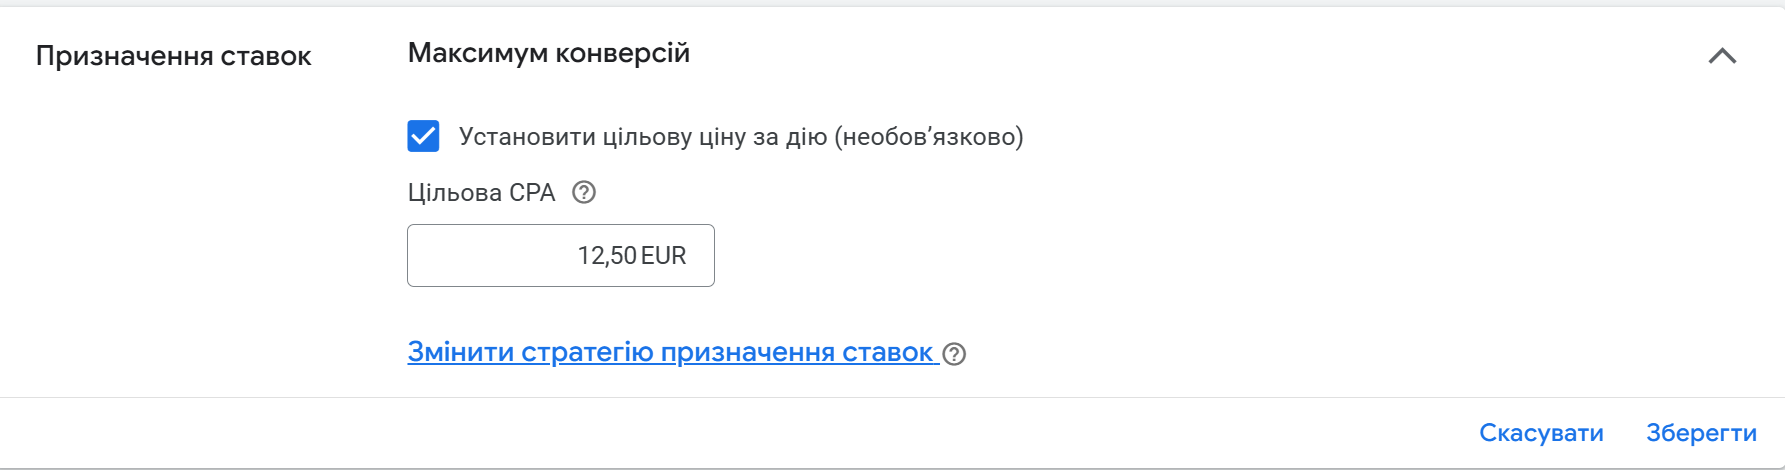This screenshot has height=470, width=1785.
Task: Save changes with the 'Зберегти' button
Action: point(1701,433)
